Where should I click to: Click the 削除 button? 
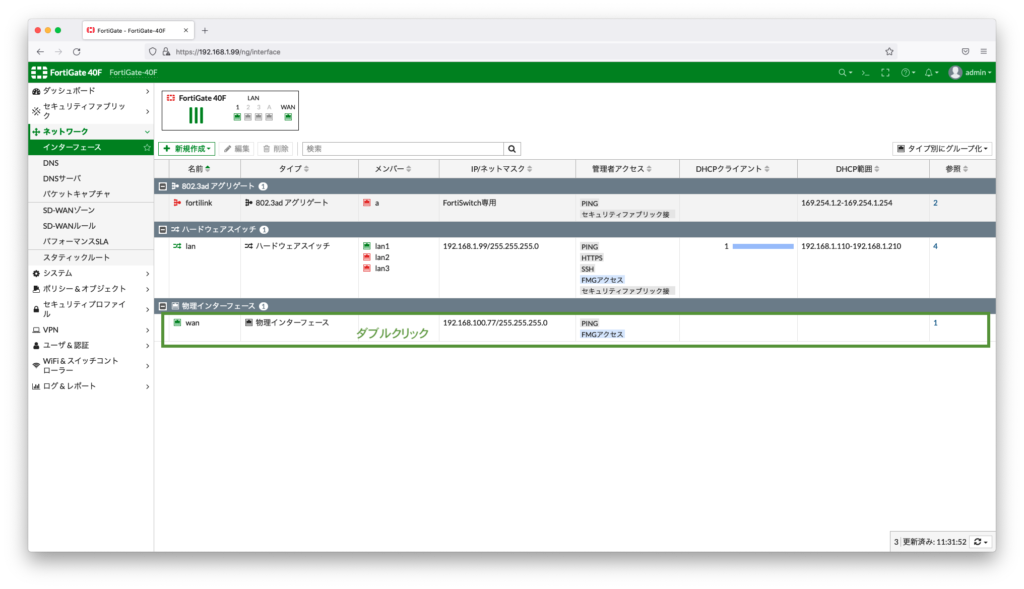coord(275,149)
